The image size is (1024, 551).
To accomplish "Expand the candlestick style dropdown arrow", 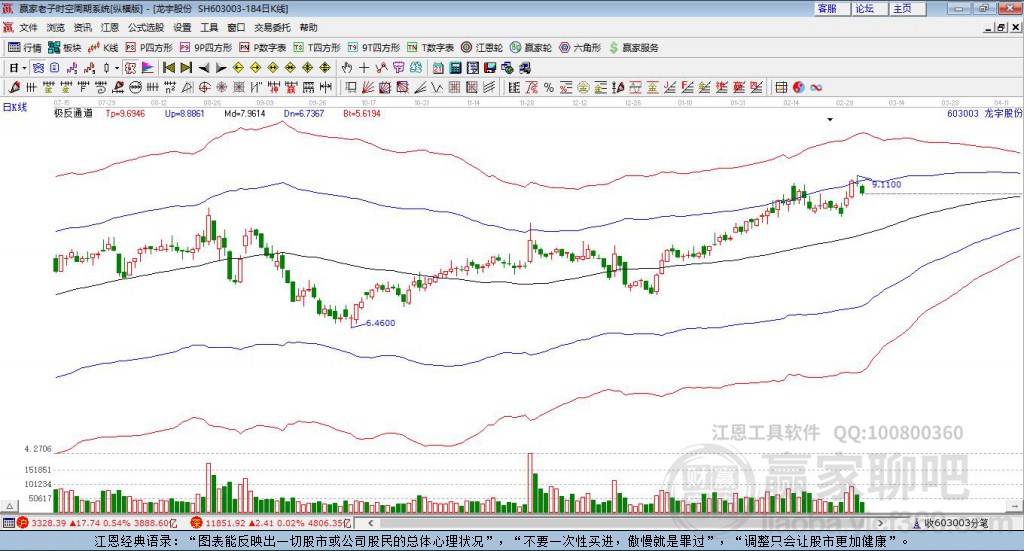I will coord(117,68).
